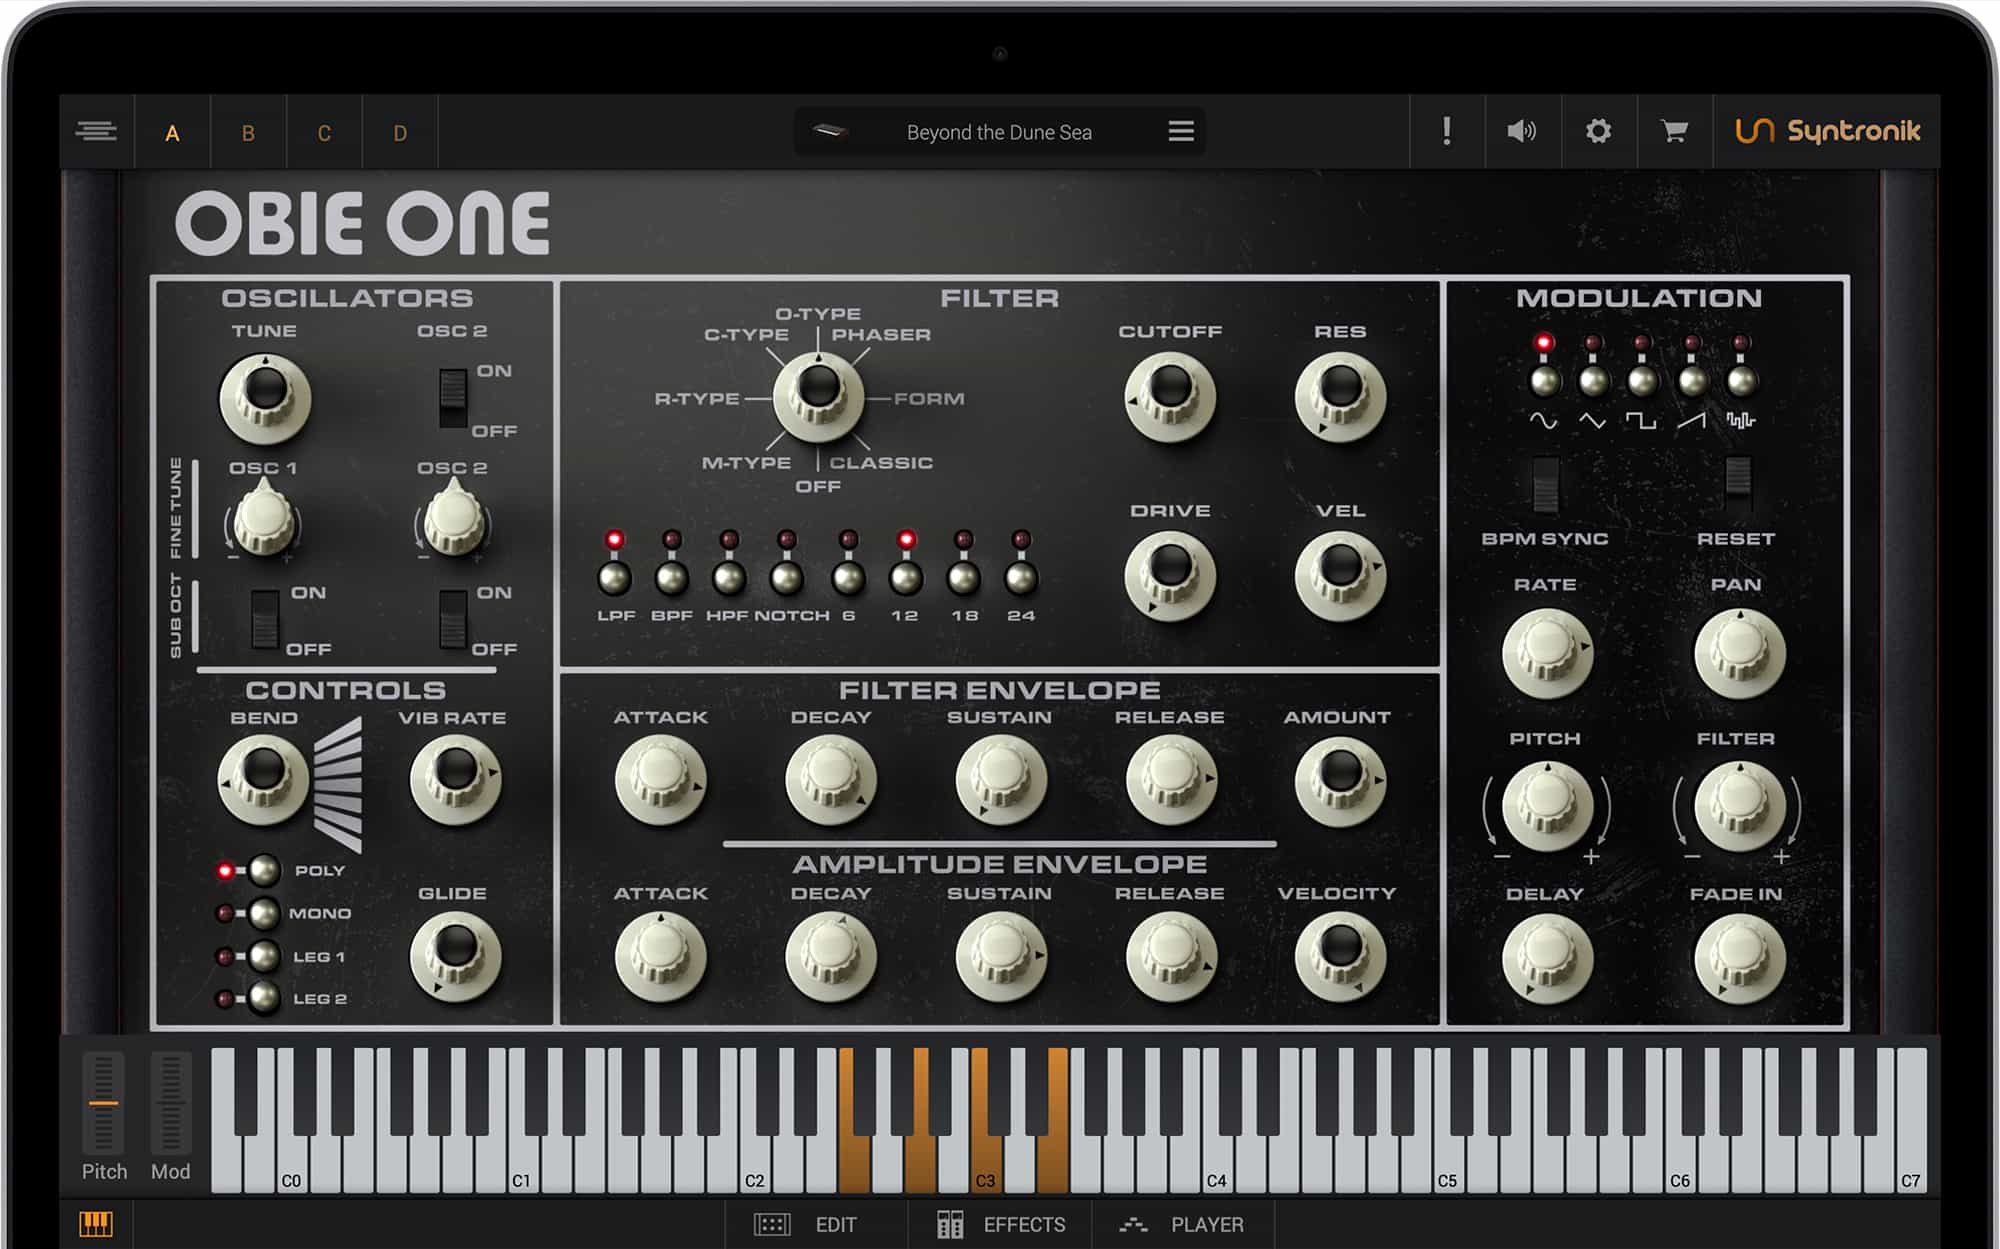Play the C4 key on keyboard
2000x1249 pixels.
[x=1216, y=1165]
